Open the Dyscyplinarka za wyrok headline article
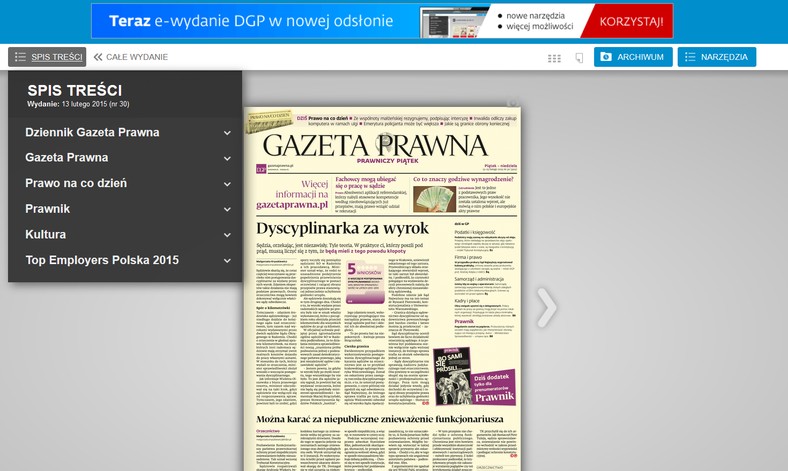 (342, 228)
